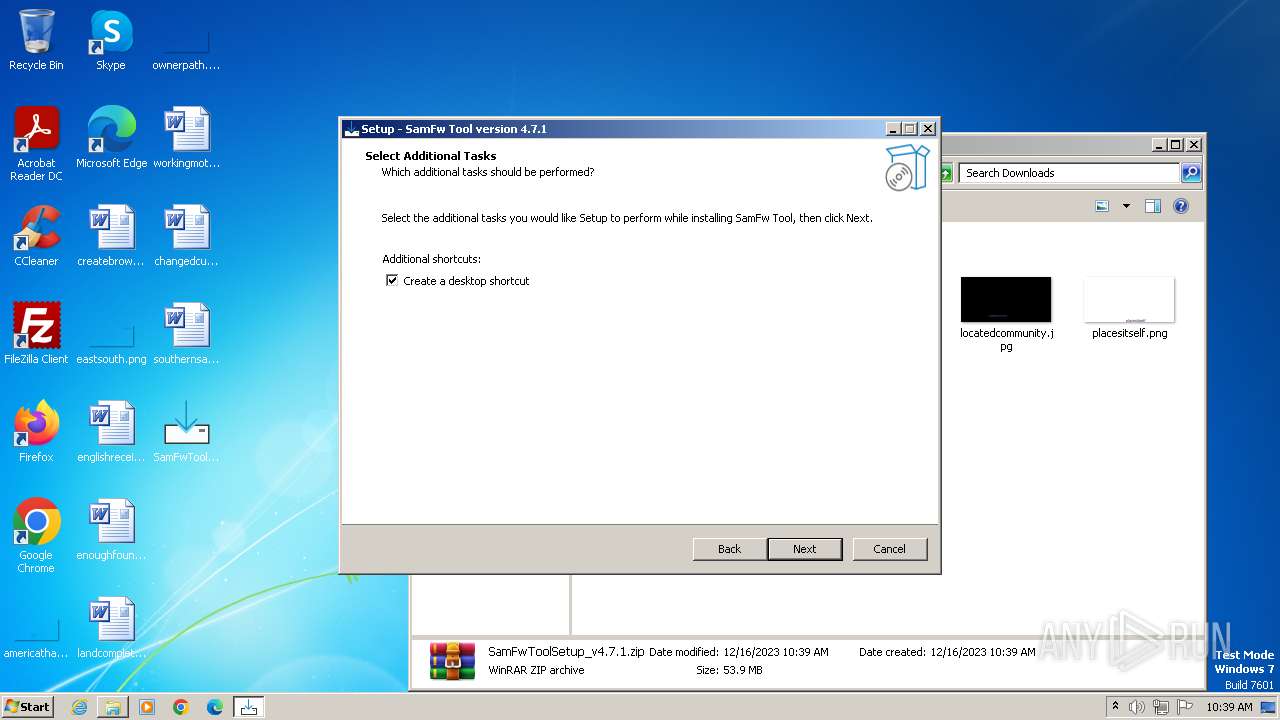Show hidden system tray icons
Screen dimensions: 1280x720
pyautogui.click(x=1115, y=707)
